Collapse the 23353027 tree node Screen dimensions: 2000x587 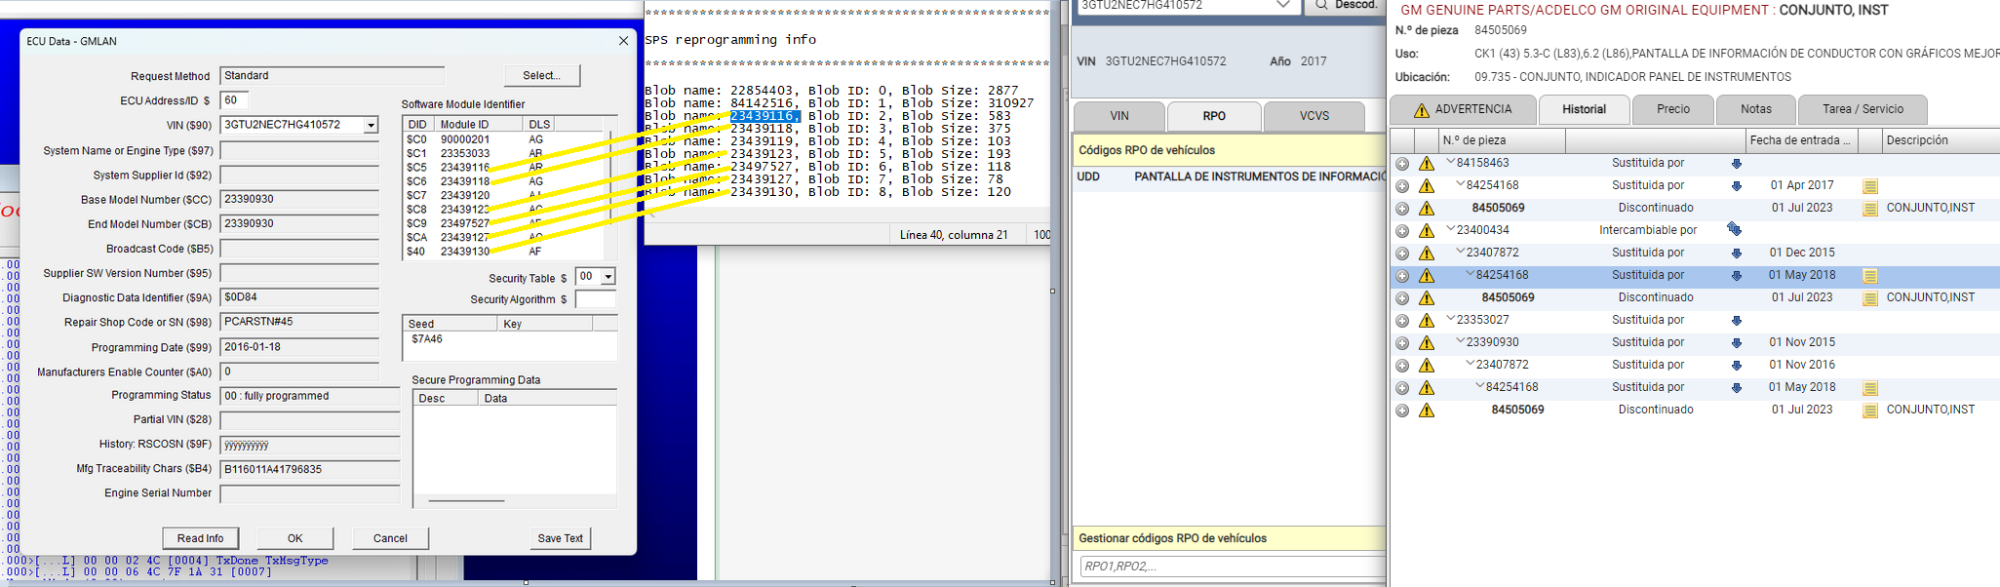pyautogui.click(x=1450, y=319)
